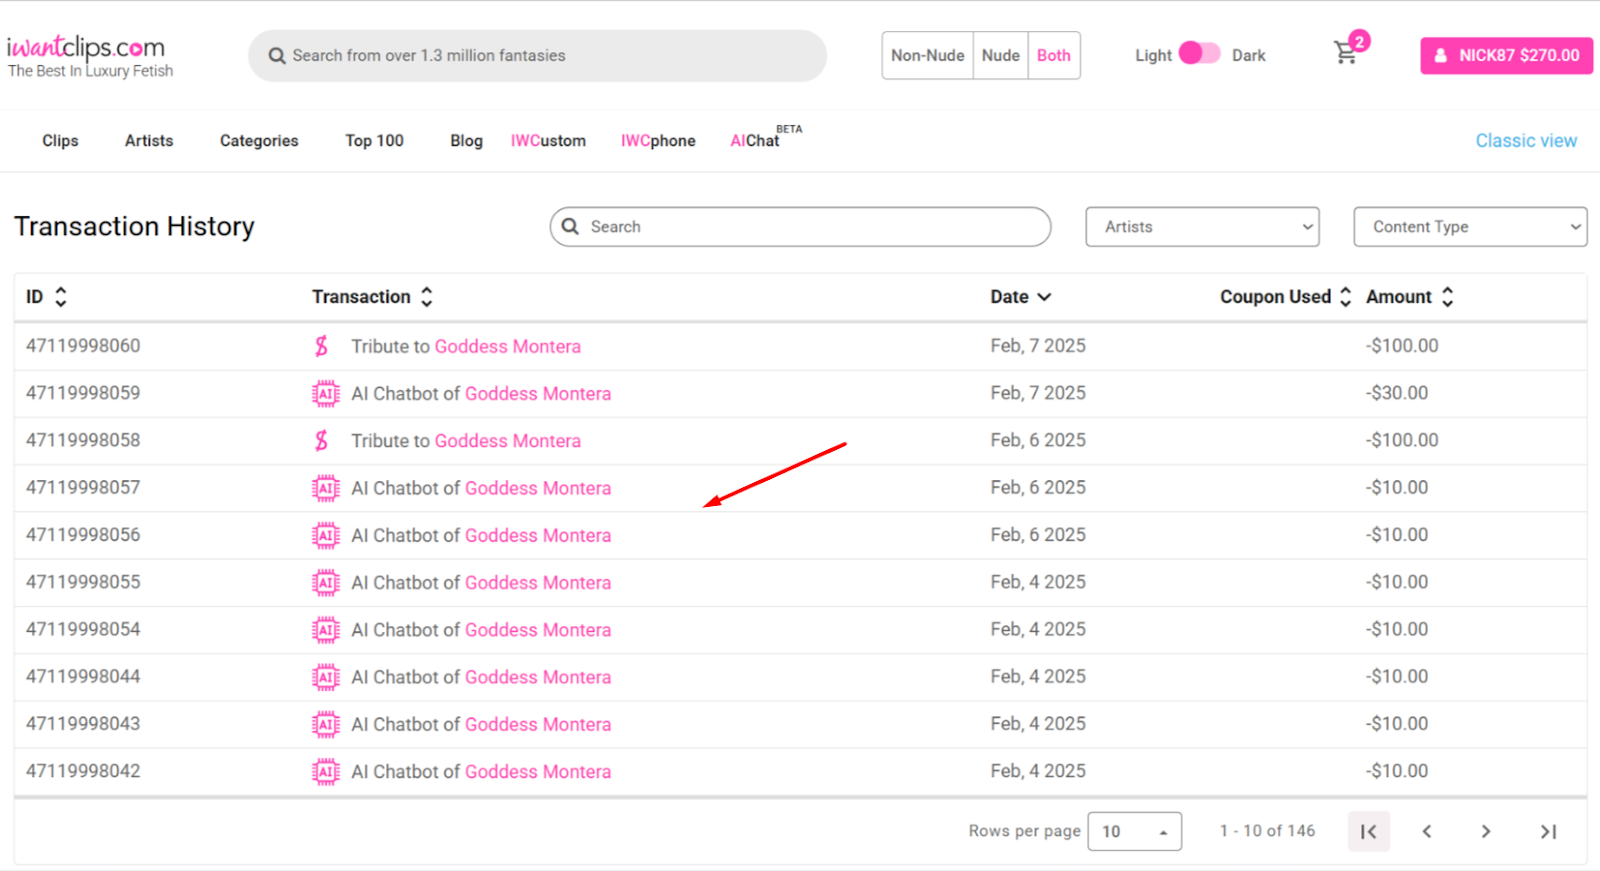
Task: Click amount -$30.00
Action: [1396, 393]
